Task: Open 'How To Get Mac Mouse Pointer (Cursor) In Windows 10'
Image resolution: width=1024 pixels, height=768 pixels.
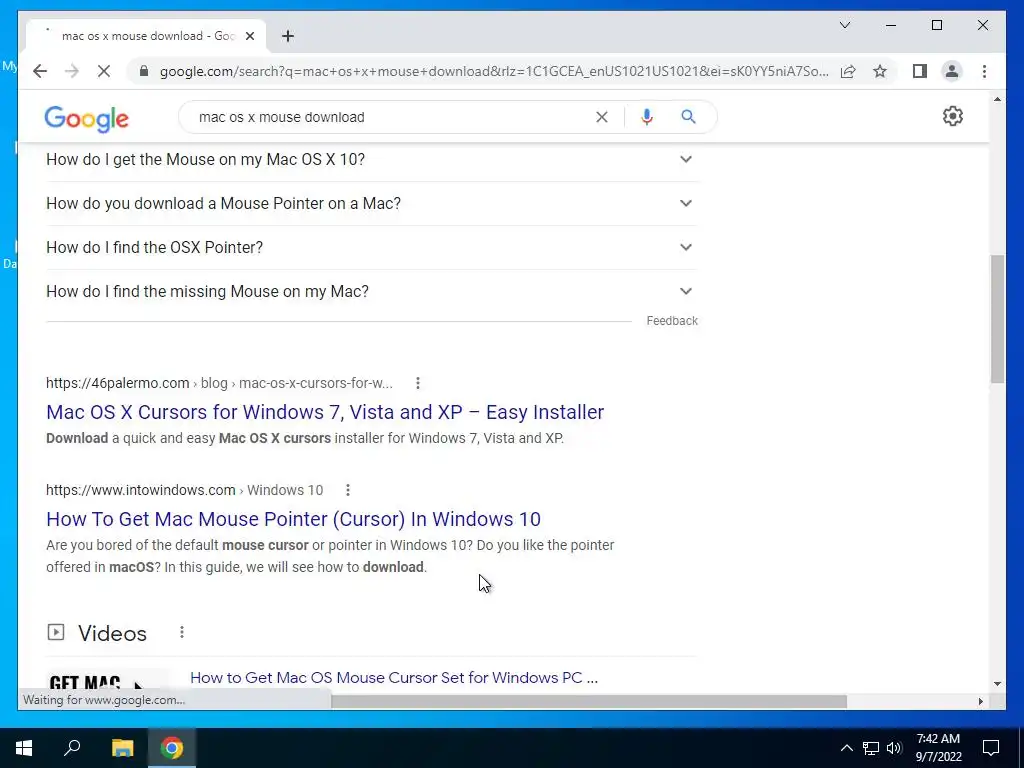Action: pos(293,519)
